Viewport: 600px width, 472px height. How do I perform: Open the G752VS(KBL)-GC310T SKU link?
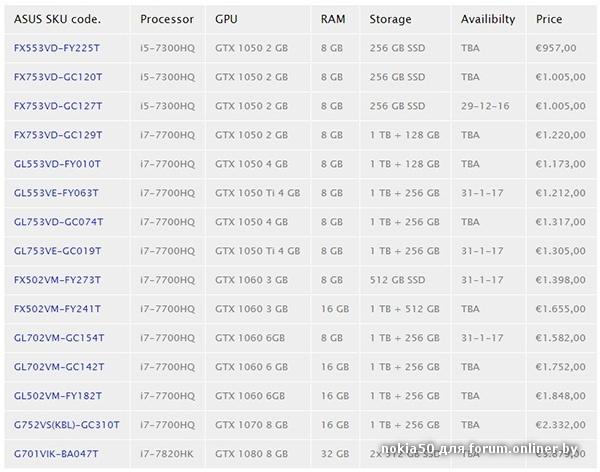(67, 425)
